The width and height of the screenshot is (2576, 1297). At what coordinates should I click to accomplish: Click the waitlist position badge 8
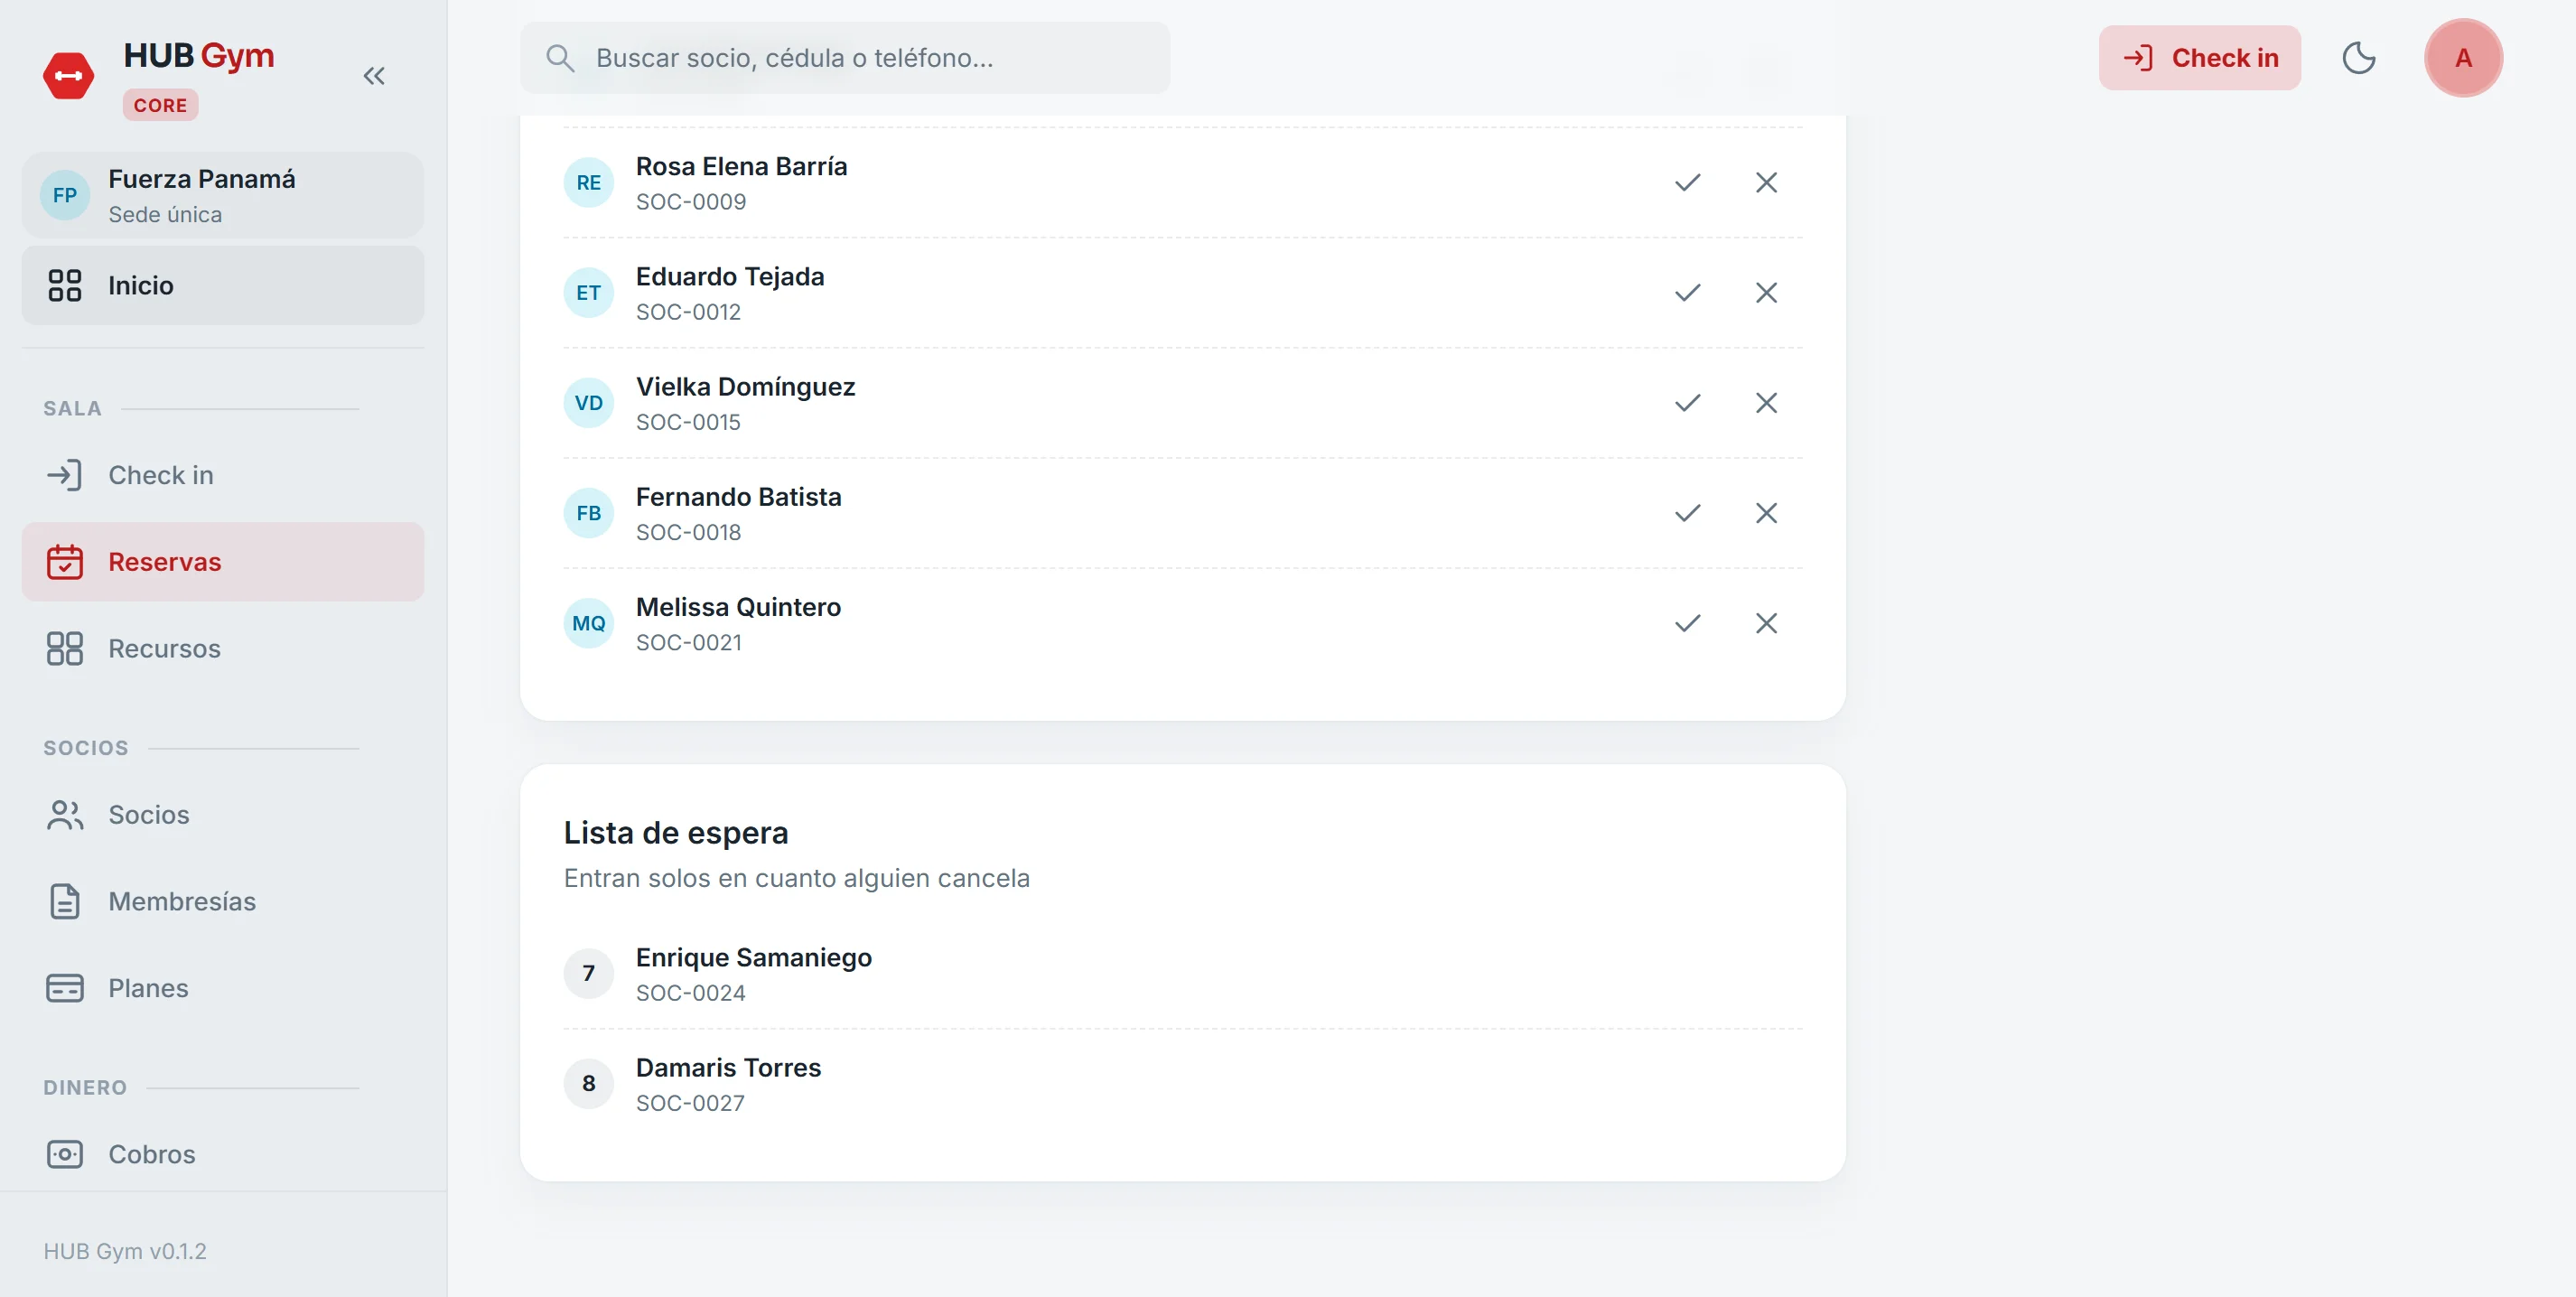(x=589, y=1084)
